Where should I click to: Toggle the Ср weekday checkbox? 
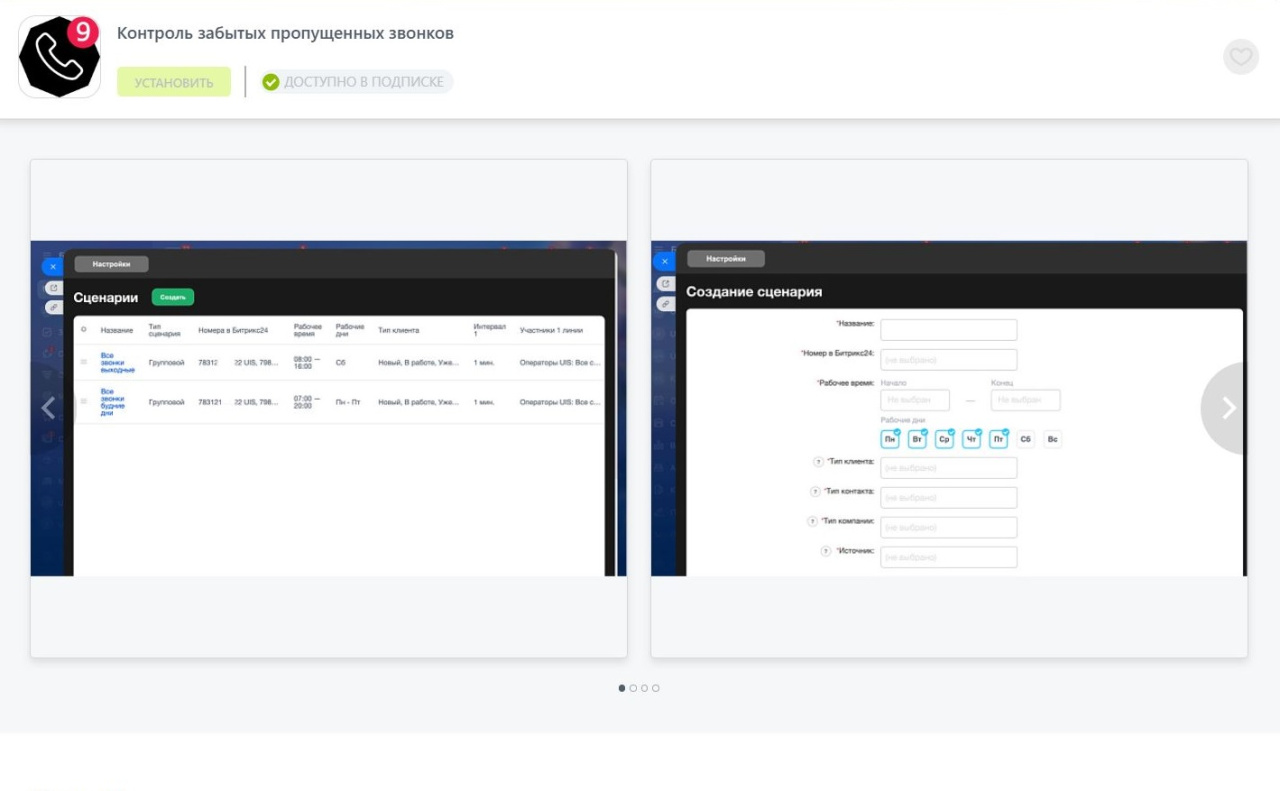[944, 439]
